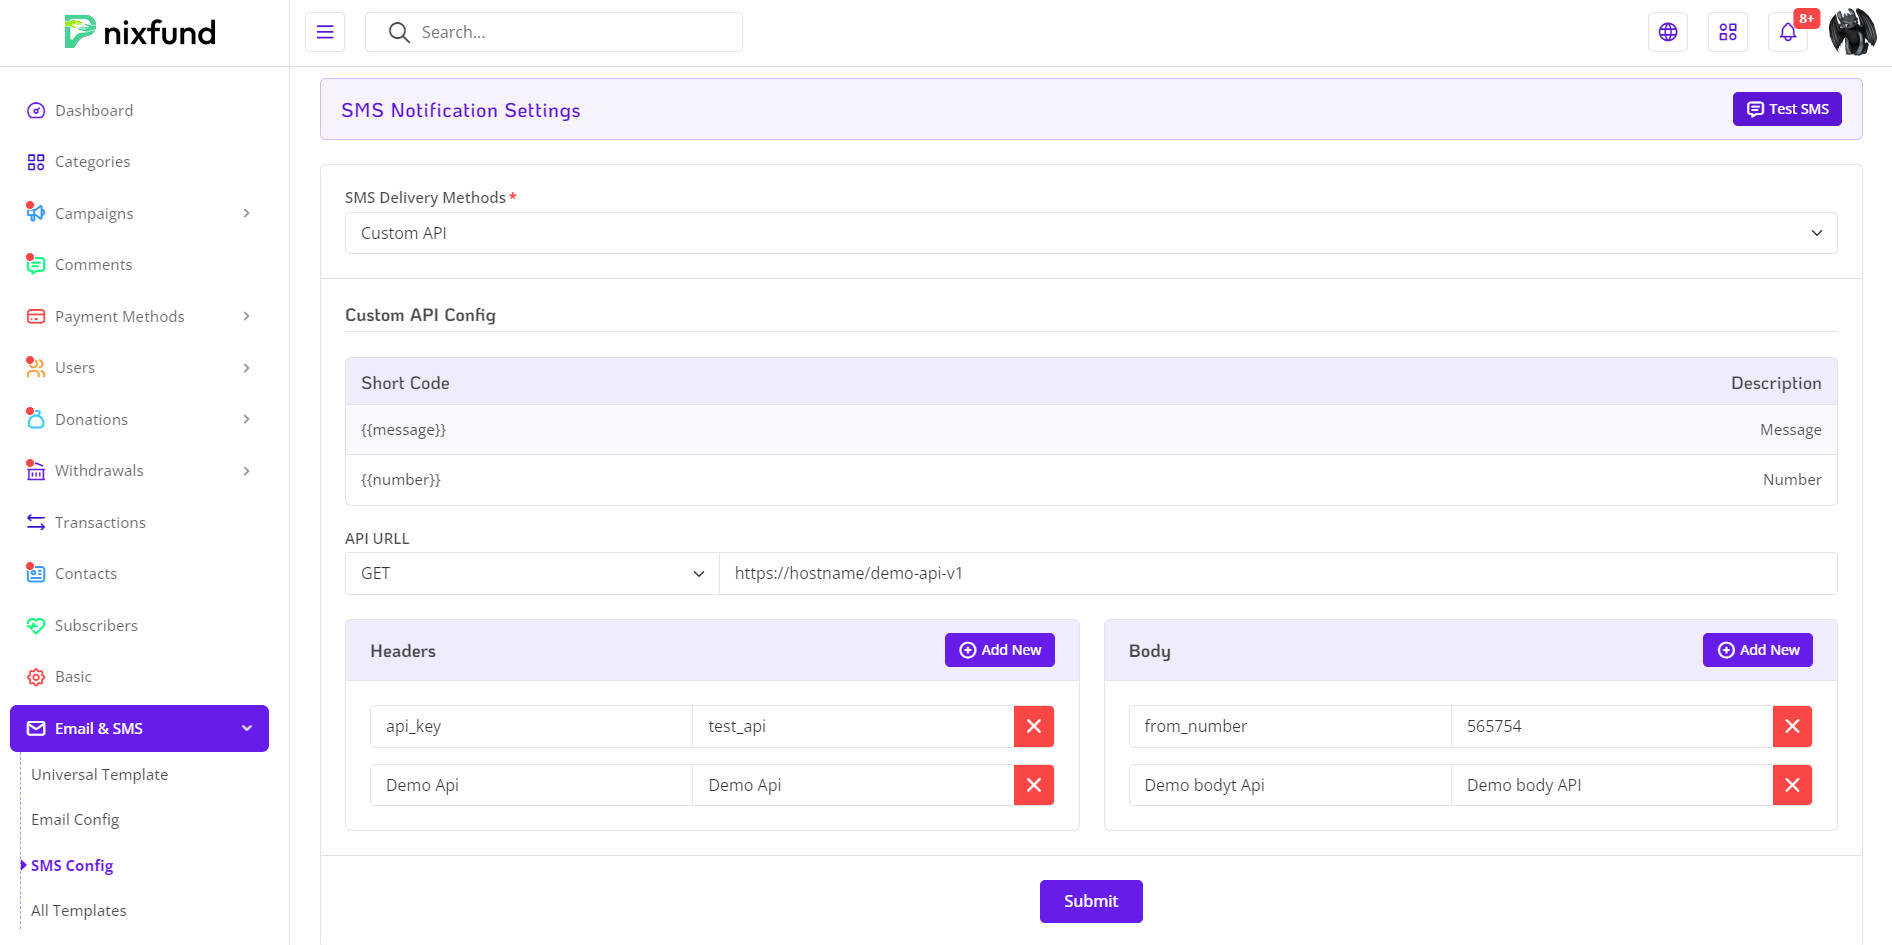Screen dimensions: 1892x945
Task: Click the hamburger sidebar toggle icon
Action: 325,32
